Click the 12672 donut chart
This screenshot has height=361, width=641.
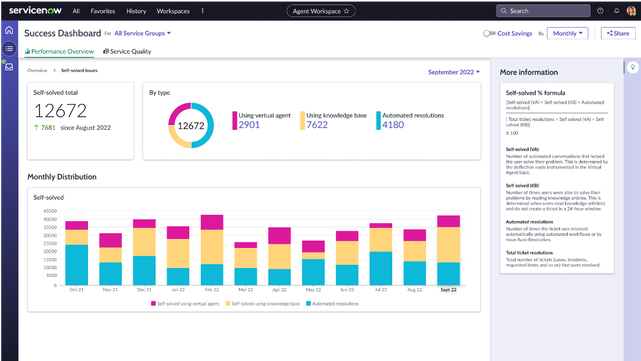191,126
